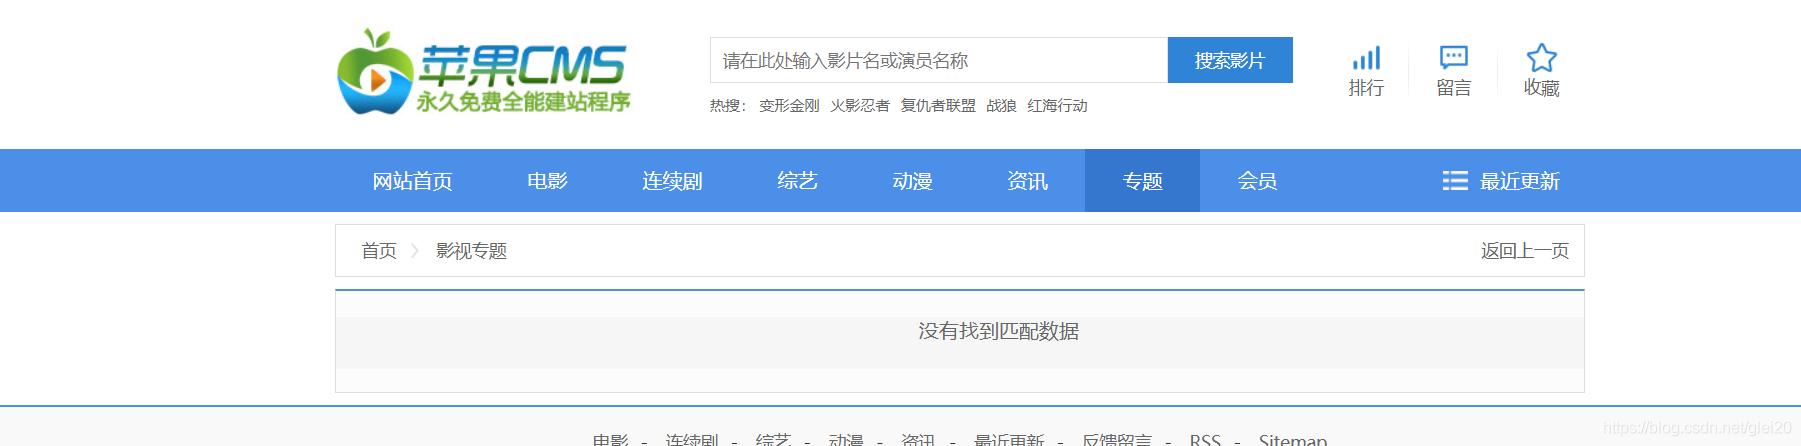The image size is (1801, 446).
Task: Select hot search term 火影忍者
Action: pos(859,106)
